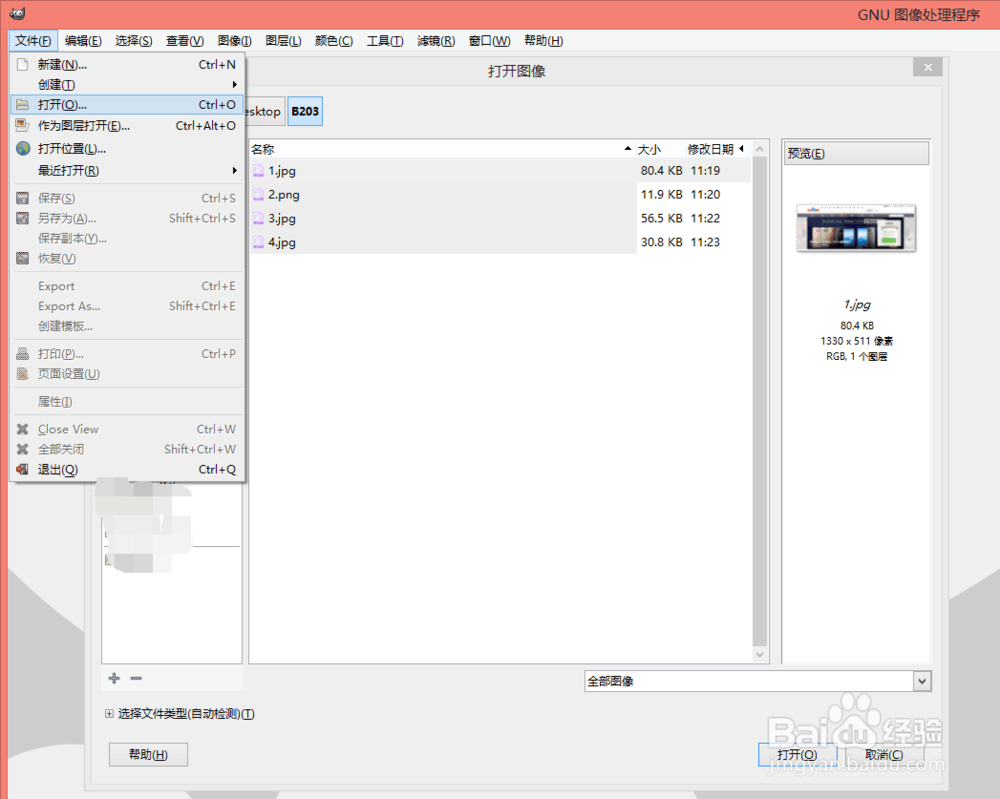Open the 滤镜 menu

coord(436,41)
